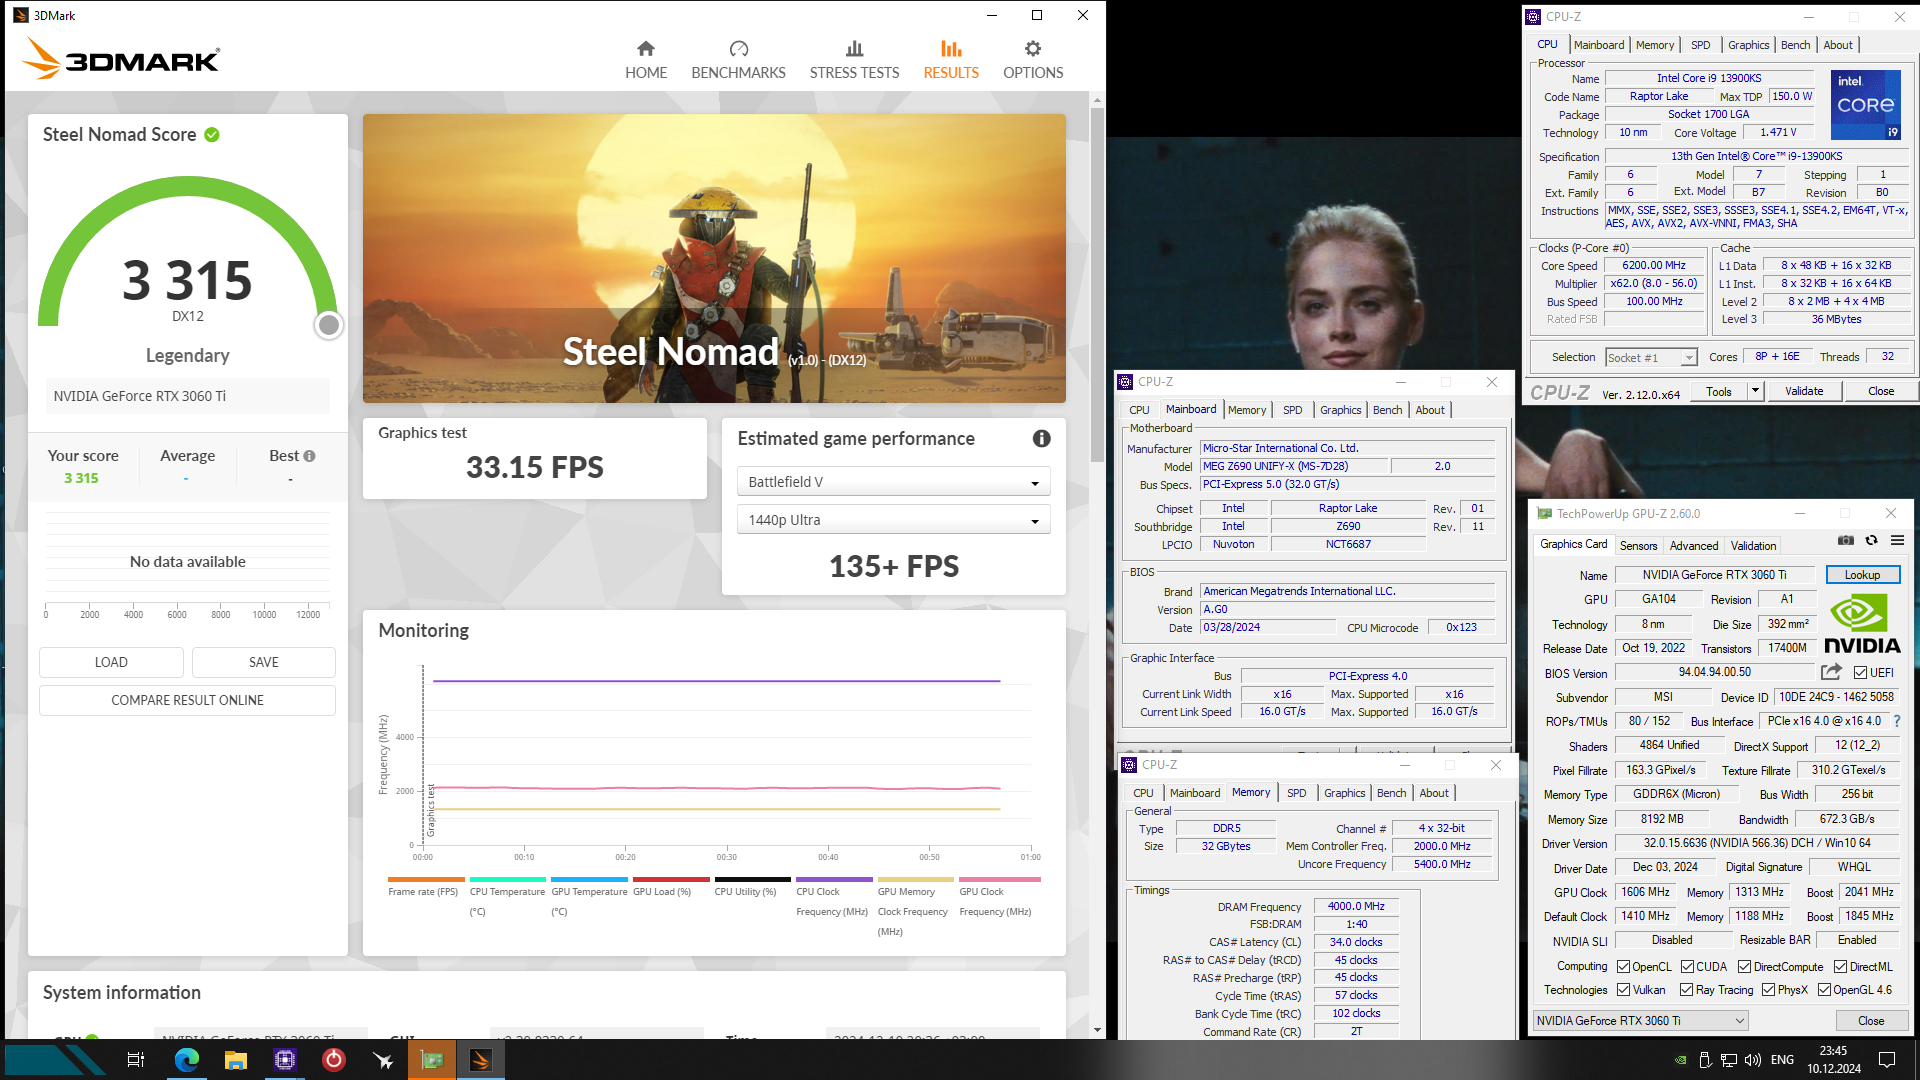The height and width of the screenshot is (1080, 1920).
Task: Switch to CPU-Z via its taskbar icon
Action: tap(285, 1060)
